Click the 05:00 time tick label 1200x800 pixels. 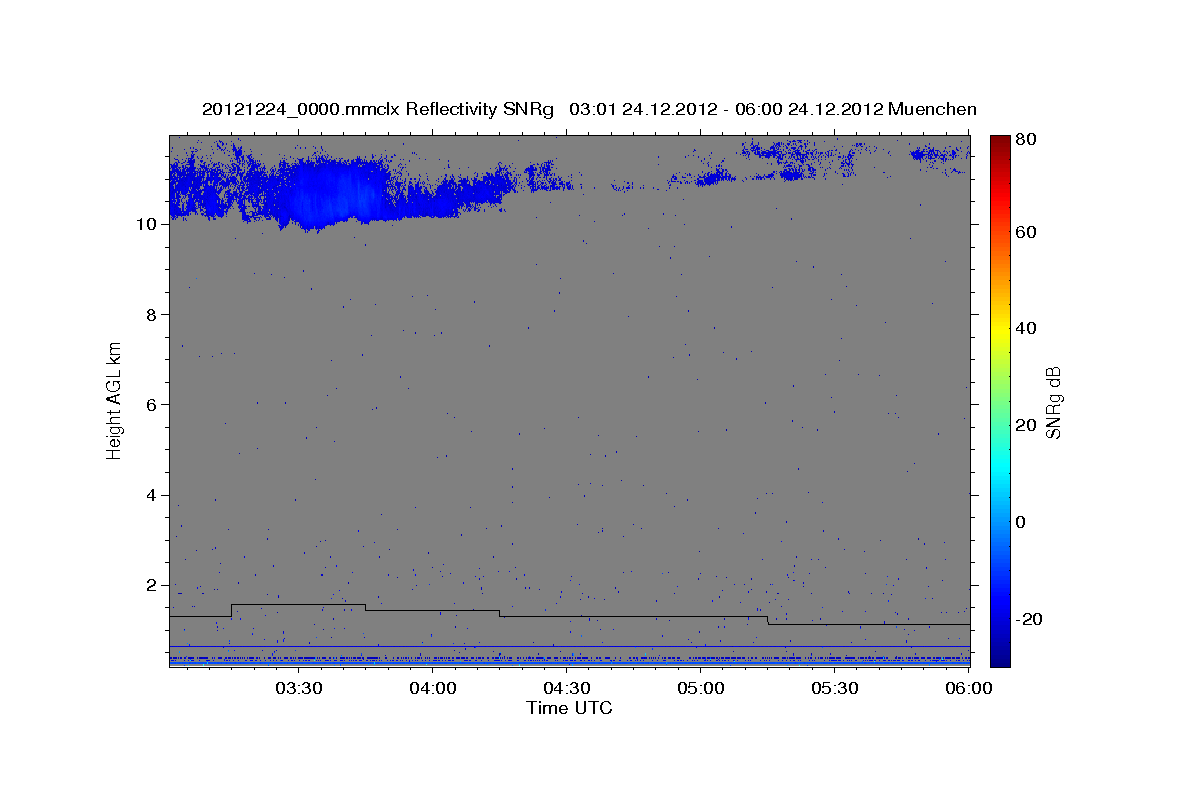(x=700, y=689)
